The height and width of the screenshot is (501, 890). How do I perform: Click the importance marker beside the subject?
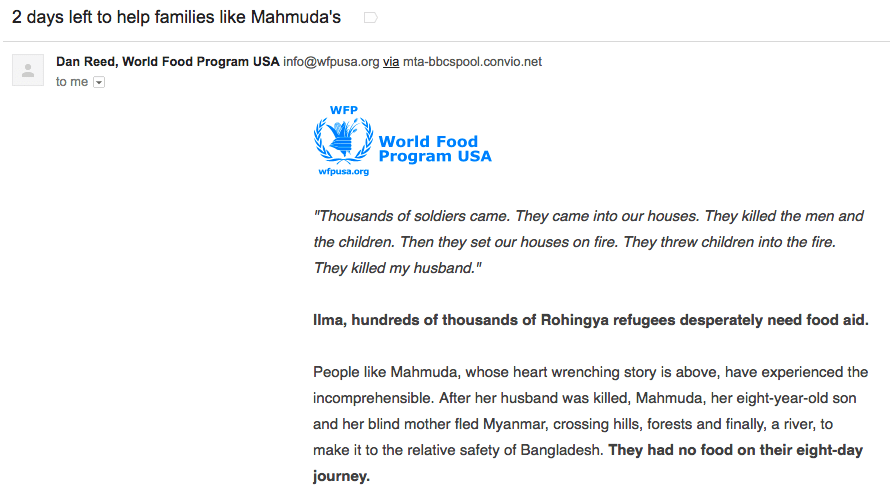coord(371,18)
